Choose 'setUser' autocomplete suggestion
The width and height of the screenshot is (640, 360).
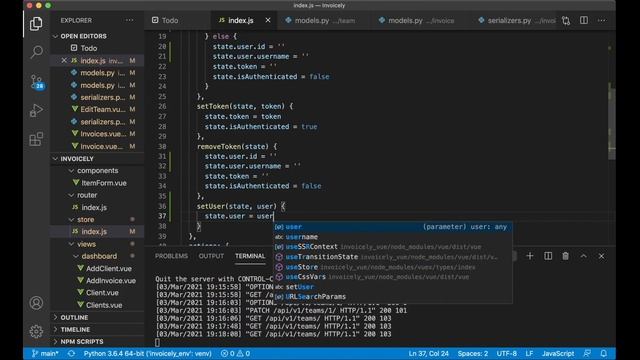(393, 287)
